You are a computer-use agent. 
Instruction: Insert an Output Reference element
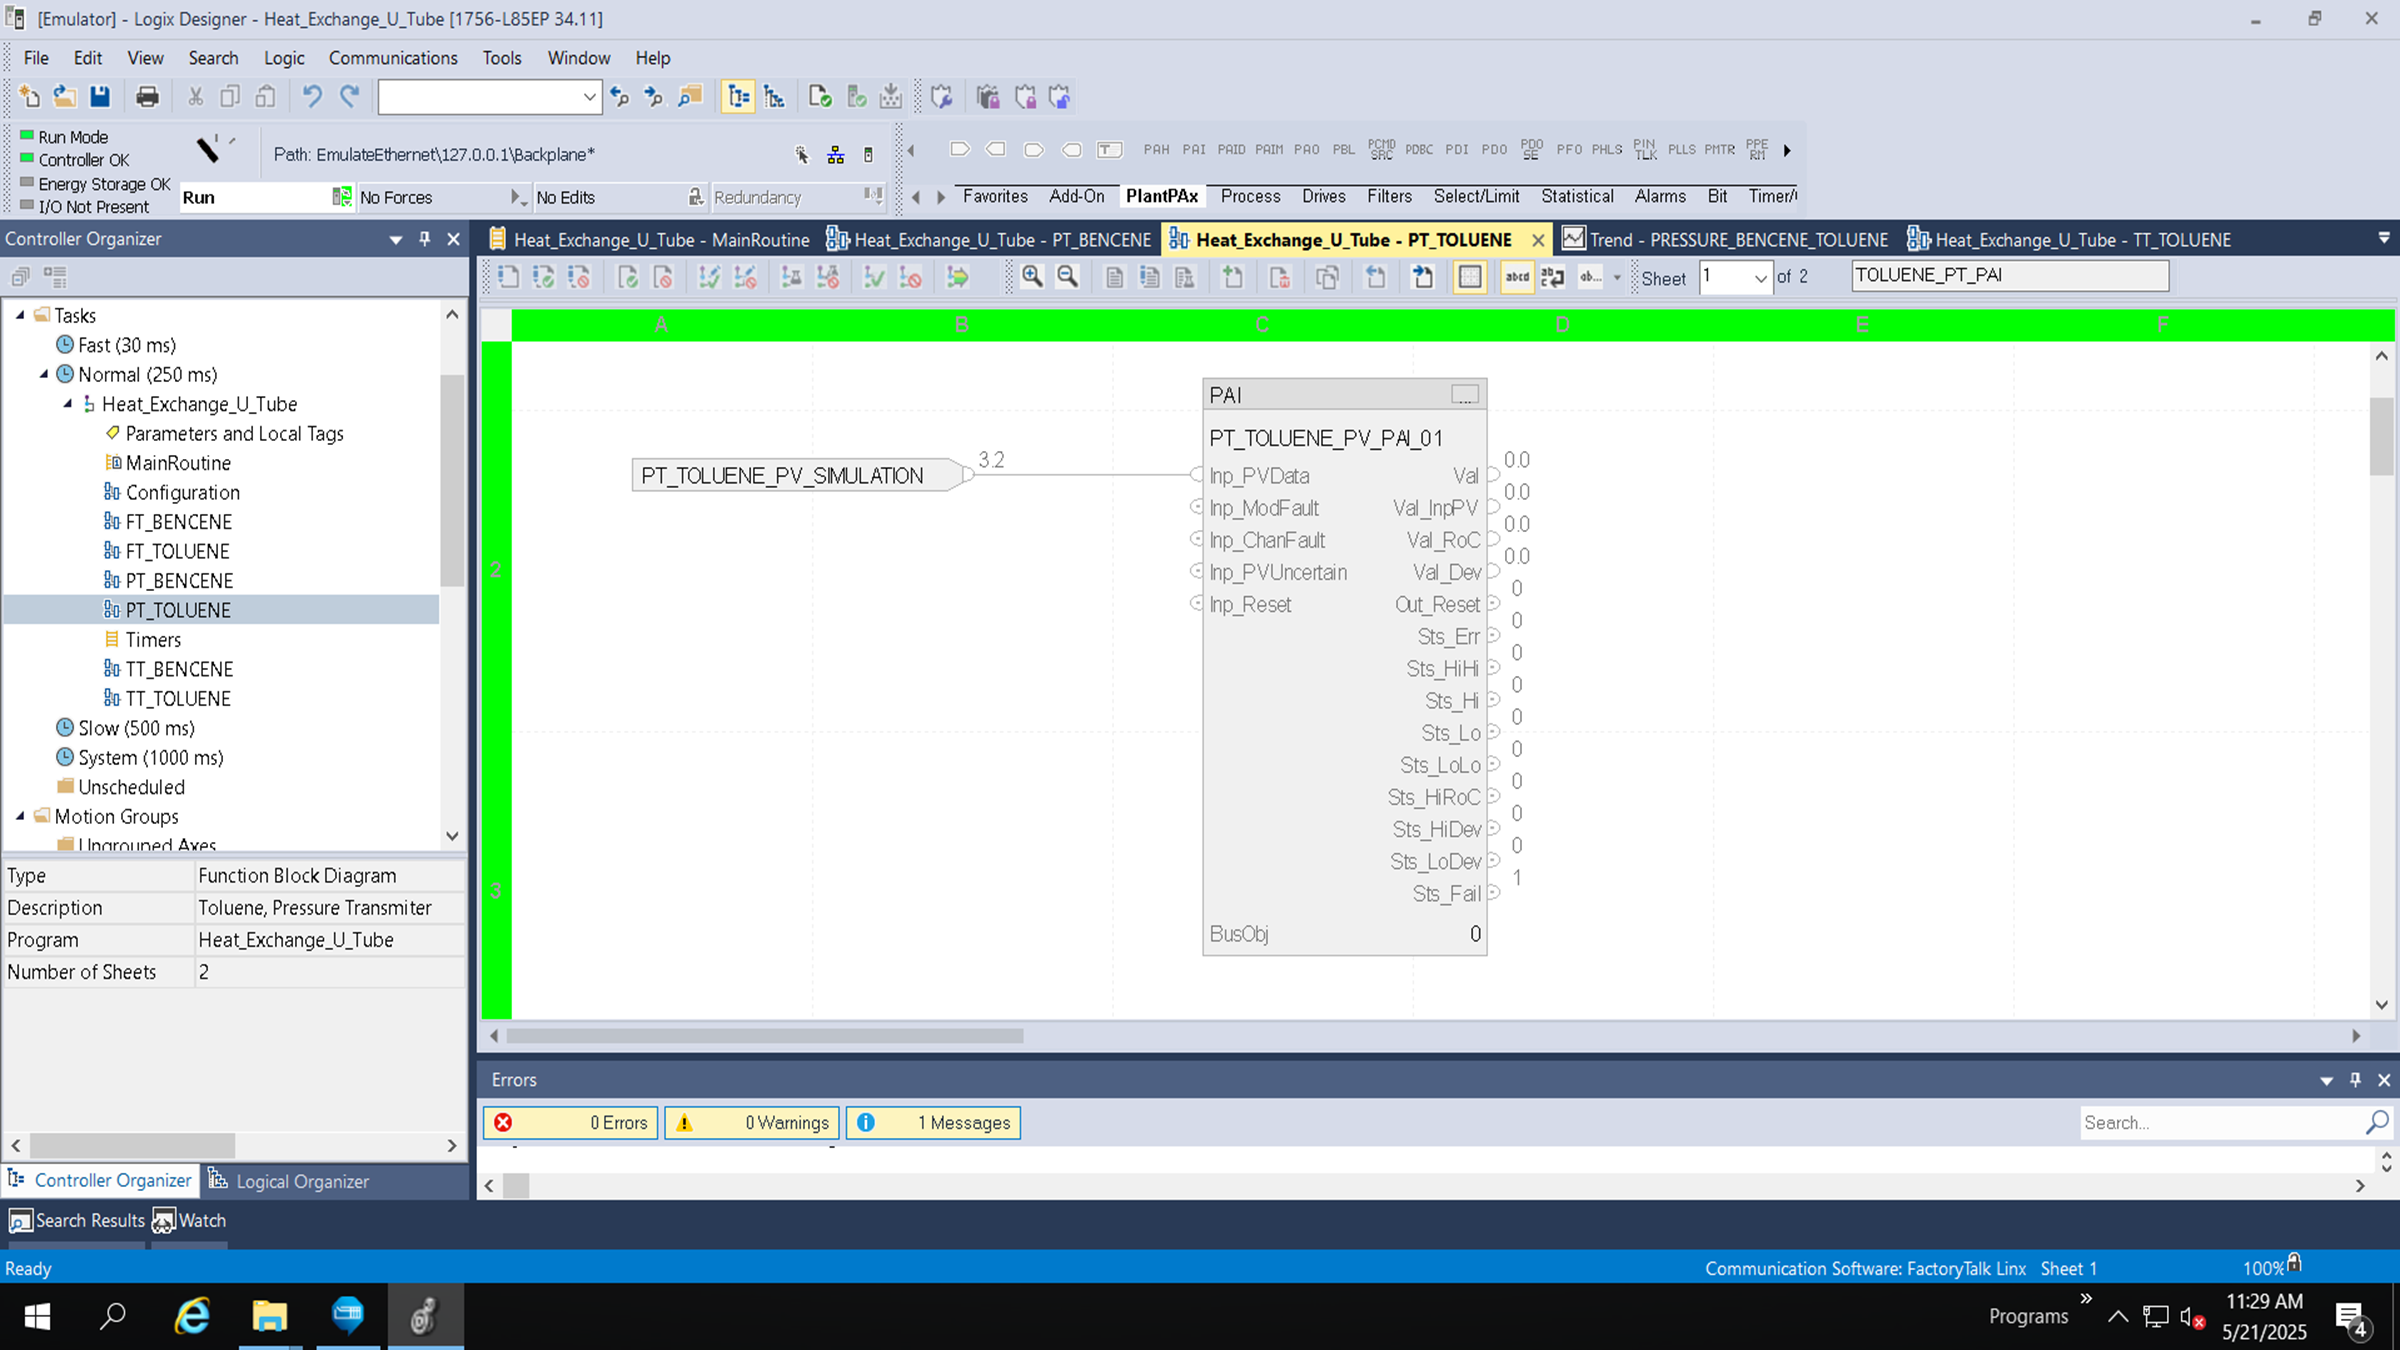[x=996, y=149]
